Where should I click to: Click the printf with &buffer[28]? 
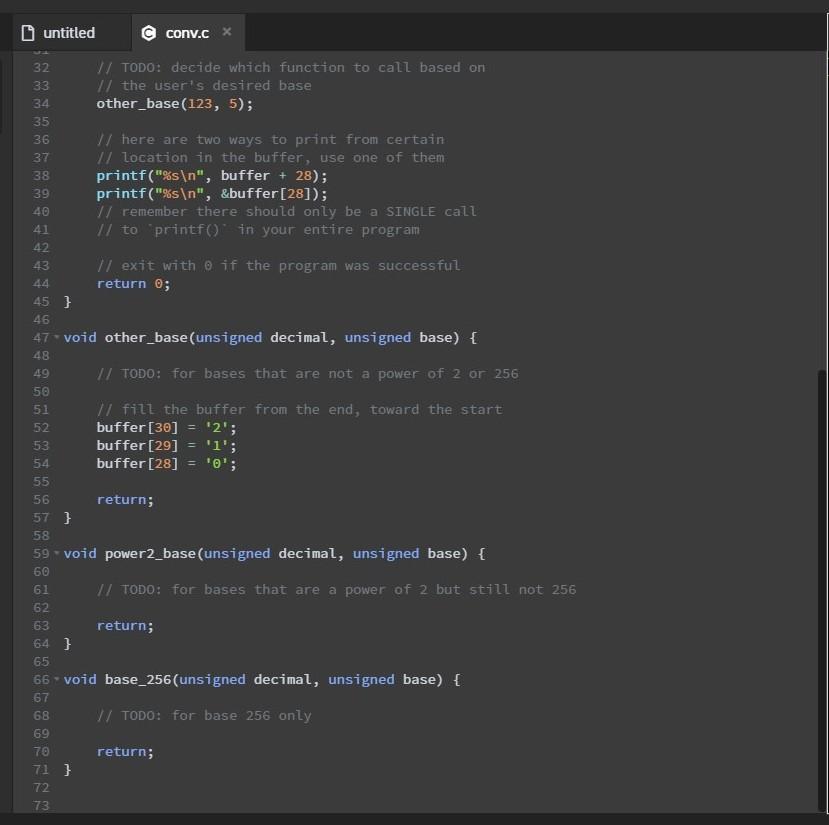212,194
